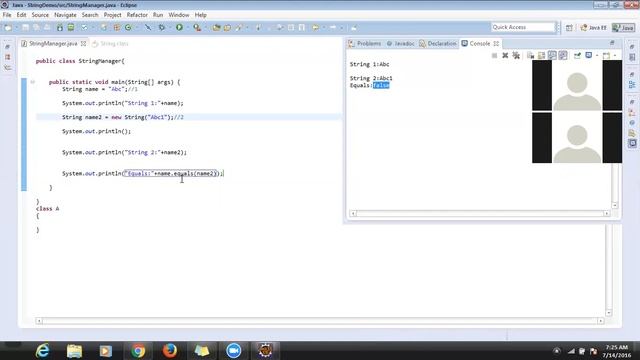The image size is (640, 360).
Task: Open the Run configurations dropdown arrow
Action: point(187,28)
